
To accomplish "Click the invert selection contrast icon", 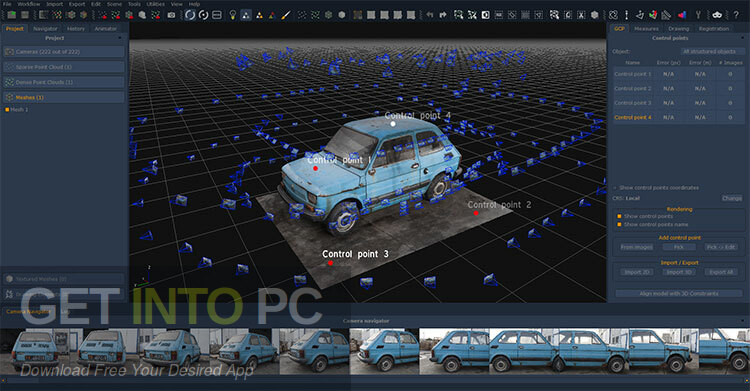I will point(485,15).
